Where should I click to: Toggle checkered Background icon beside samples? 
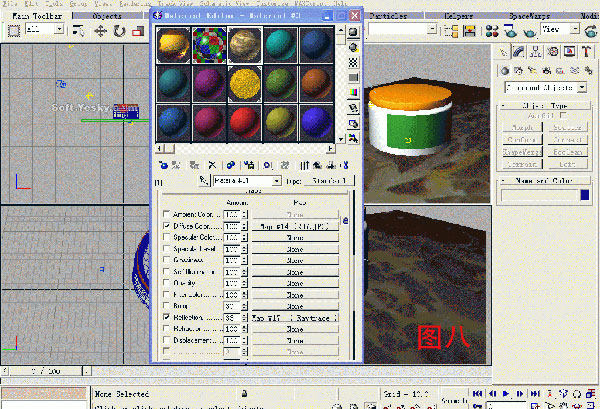pyautogui.click(x=353, y=62)
